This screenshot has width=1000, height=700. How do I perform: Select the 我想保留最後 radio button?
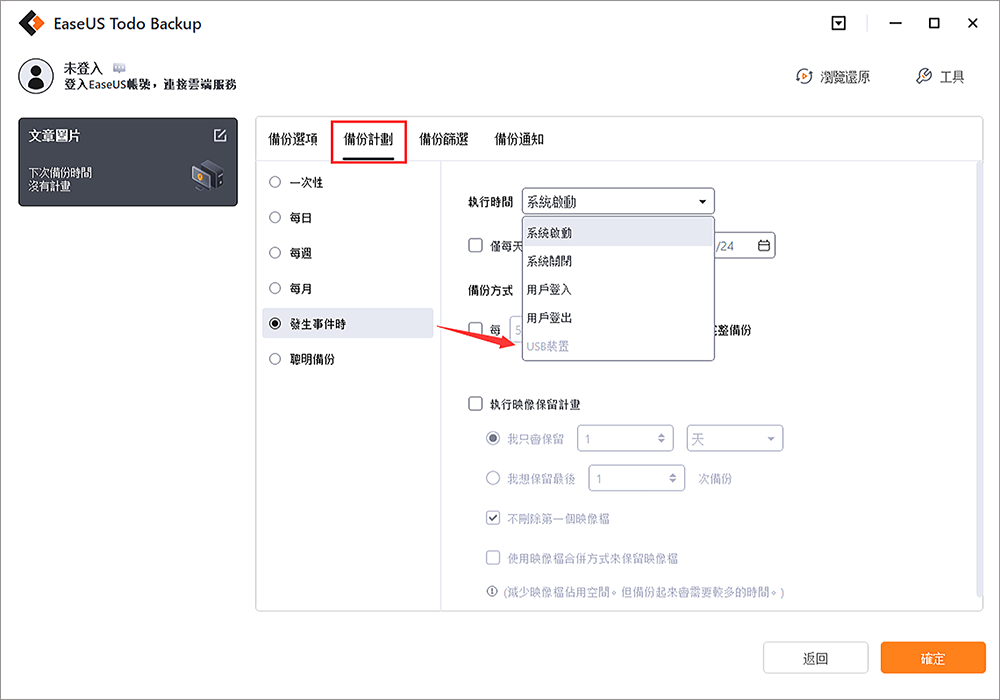(492, 478)
